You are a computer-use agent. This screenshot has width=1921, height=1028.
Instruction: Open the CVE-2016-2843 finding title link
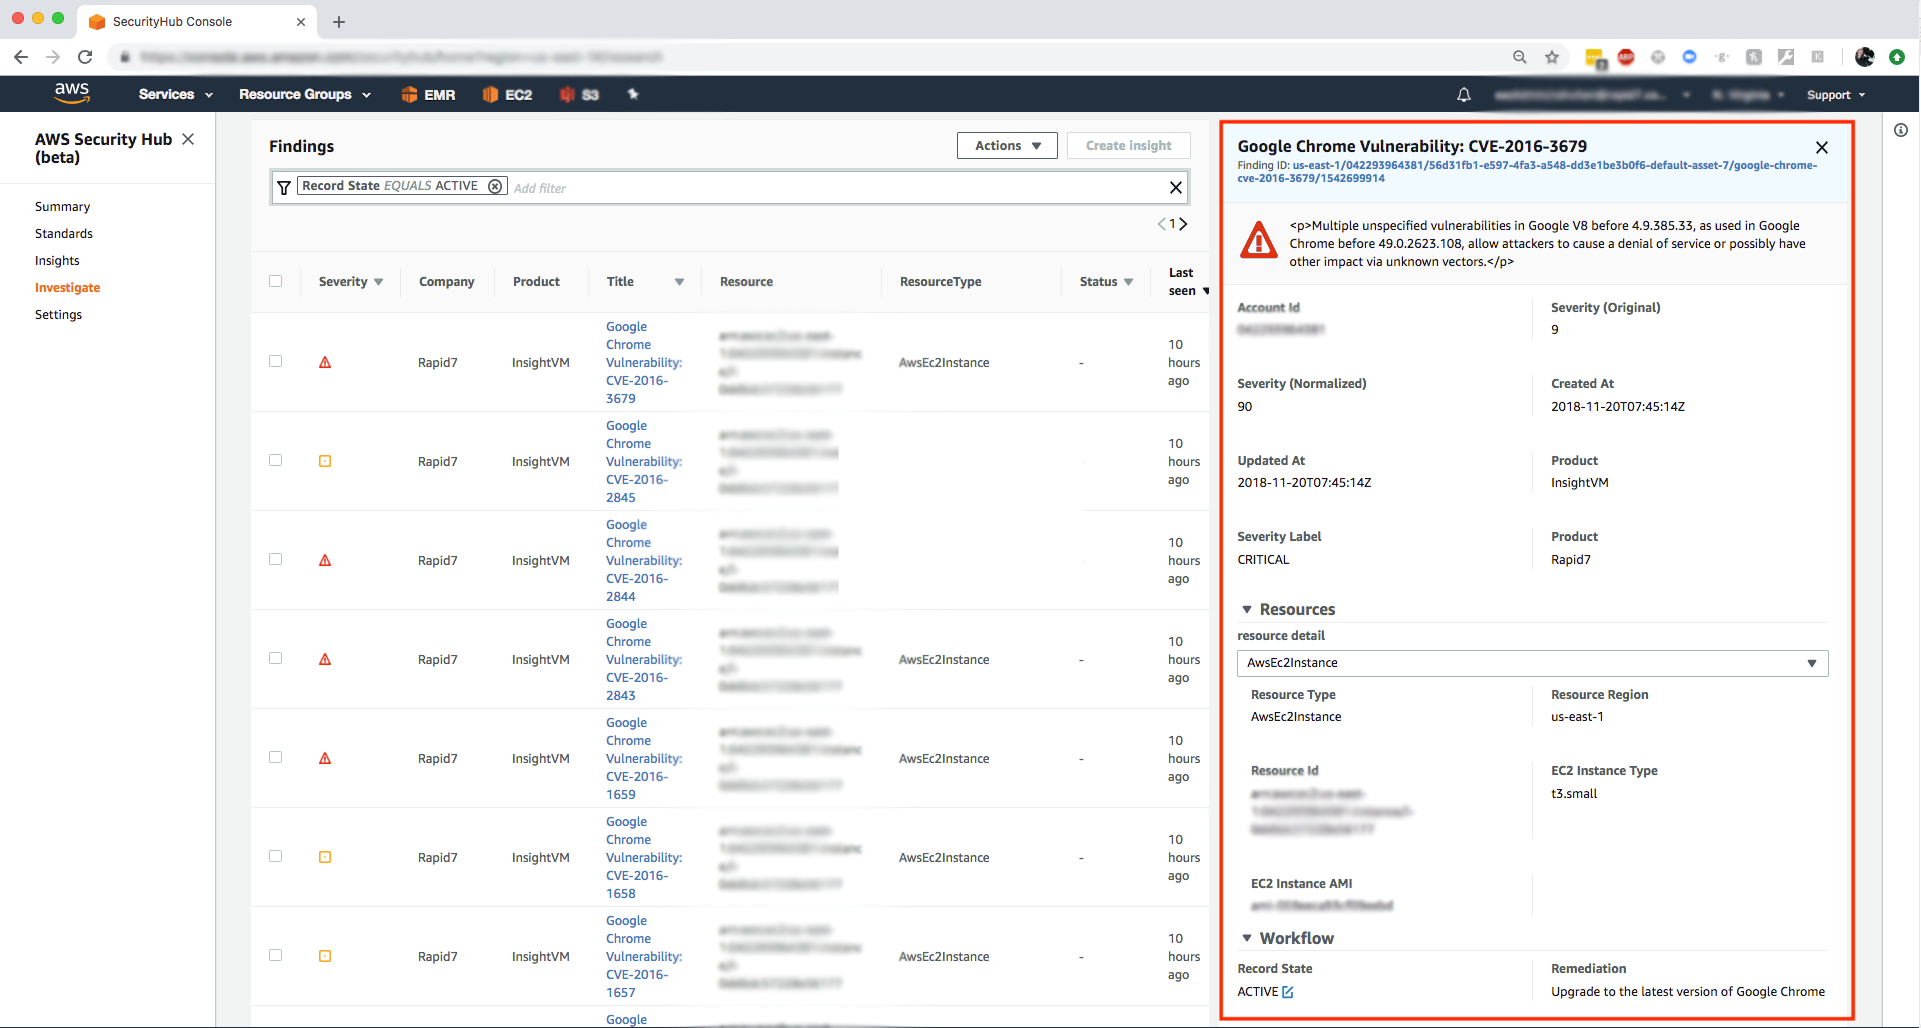(643, 659)
